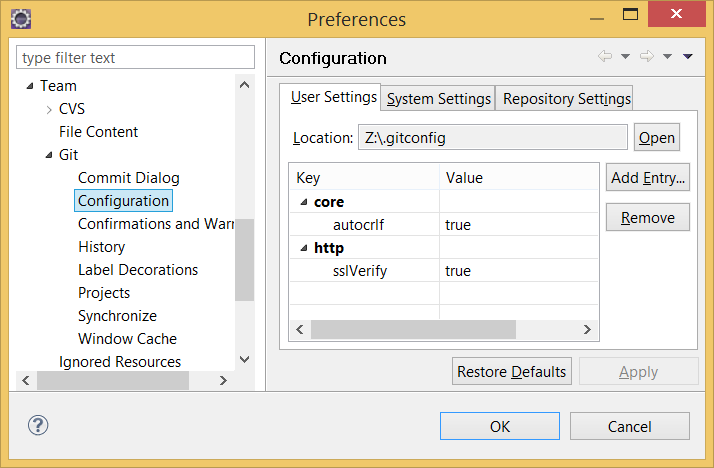This screenshot has width=714, height=468.
Task: Open Confirmations and Warnings preferences
Action: click(x=156, y=224)
